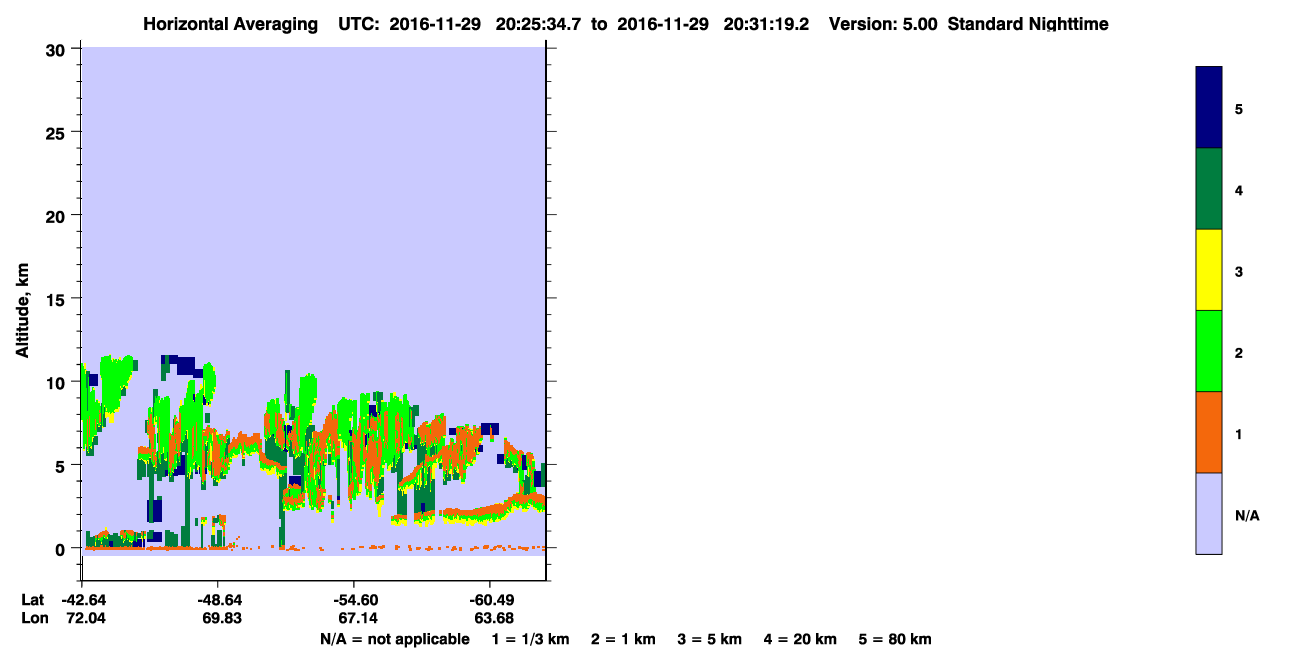1300x667 pixels.
Task: Click the latitude value '-42.64'
Action: coord(82,599)
